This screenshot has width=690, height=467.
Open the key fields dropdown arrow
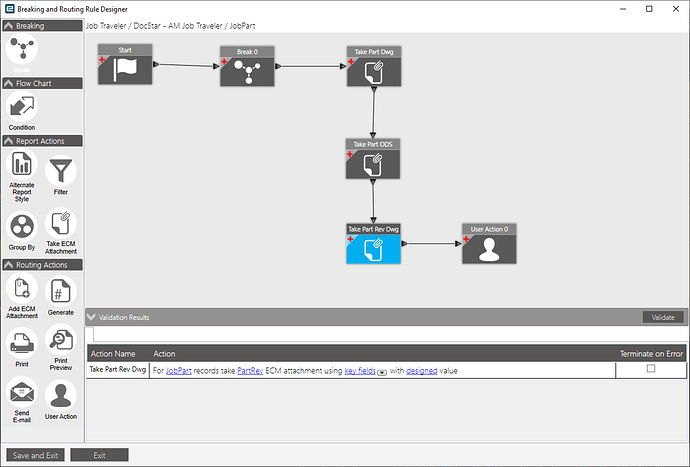(382, 372)
